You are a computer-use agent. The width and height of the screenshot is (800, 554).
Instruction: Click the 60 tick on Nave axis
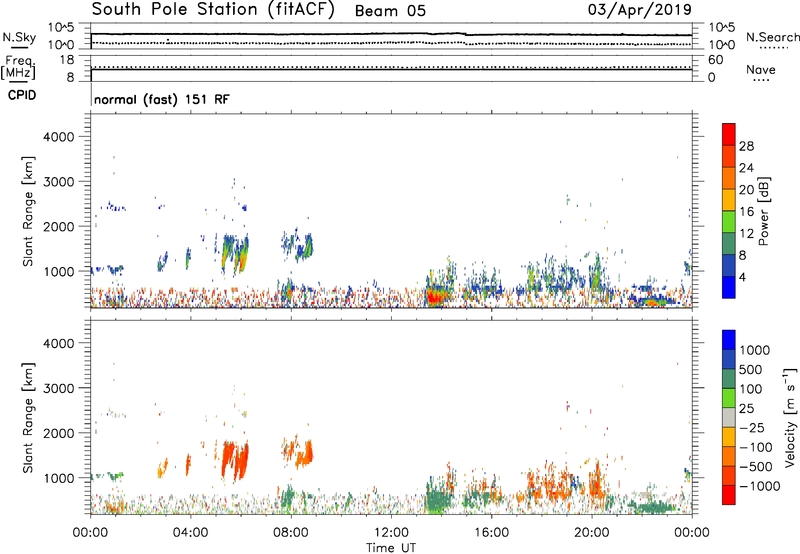716,60
